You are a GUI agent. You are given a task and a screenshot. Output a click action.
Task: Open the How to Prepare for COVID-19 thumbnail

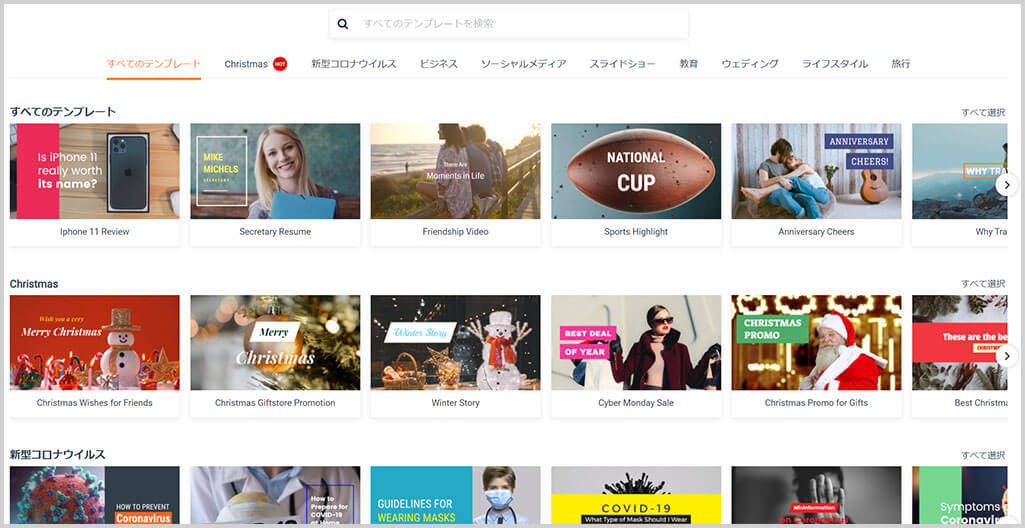pyautogui.click(x=275, y=495)
